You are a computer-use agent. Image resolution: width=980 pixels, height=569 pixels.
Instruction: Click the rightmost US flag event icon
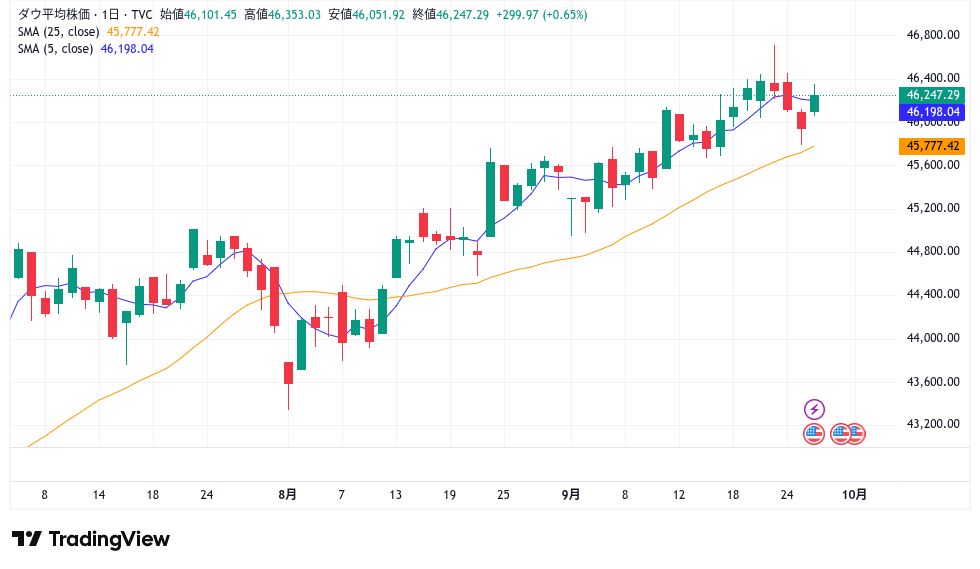pos(855,434)
